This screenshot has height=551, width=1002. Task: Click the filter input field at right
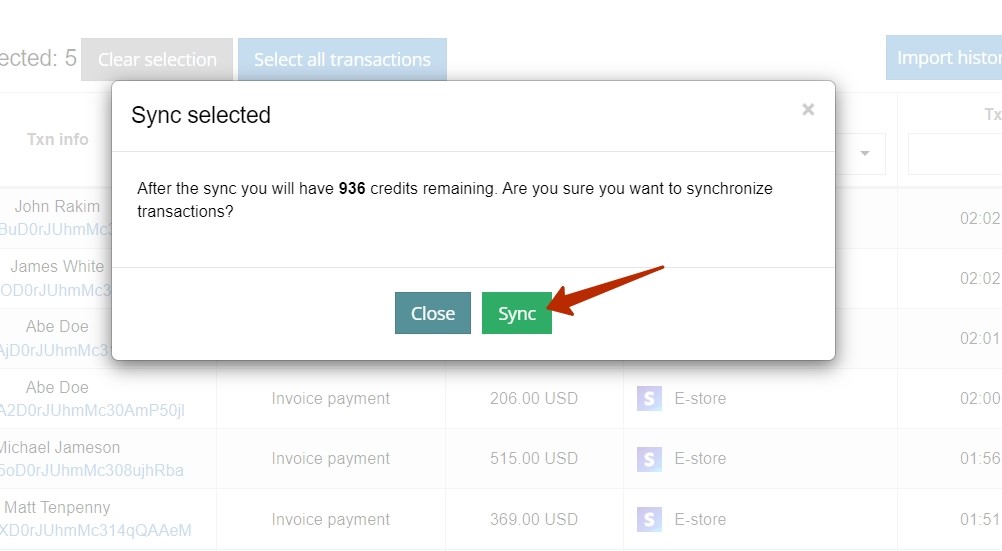click(x=955, y=153)
